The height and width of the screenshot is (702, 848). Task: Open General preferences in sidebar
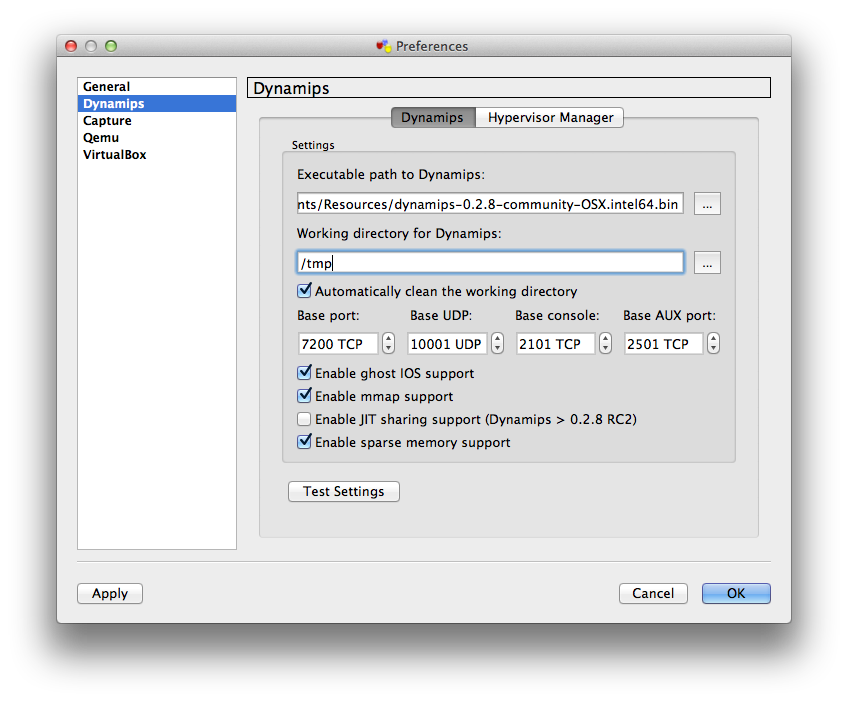[107, 87]
